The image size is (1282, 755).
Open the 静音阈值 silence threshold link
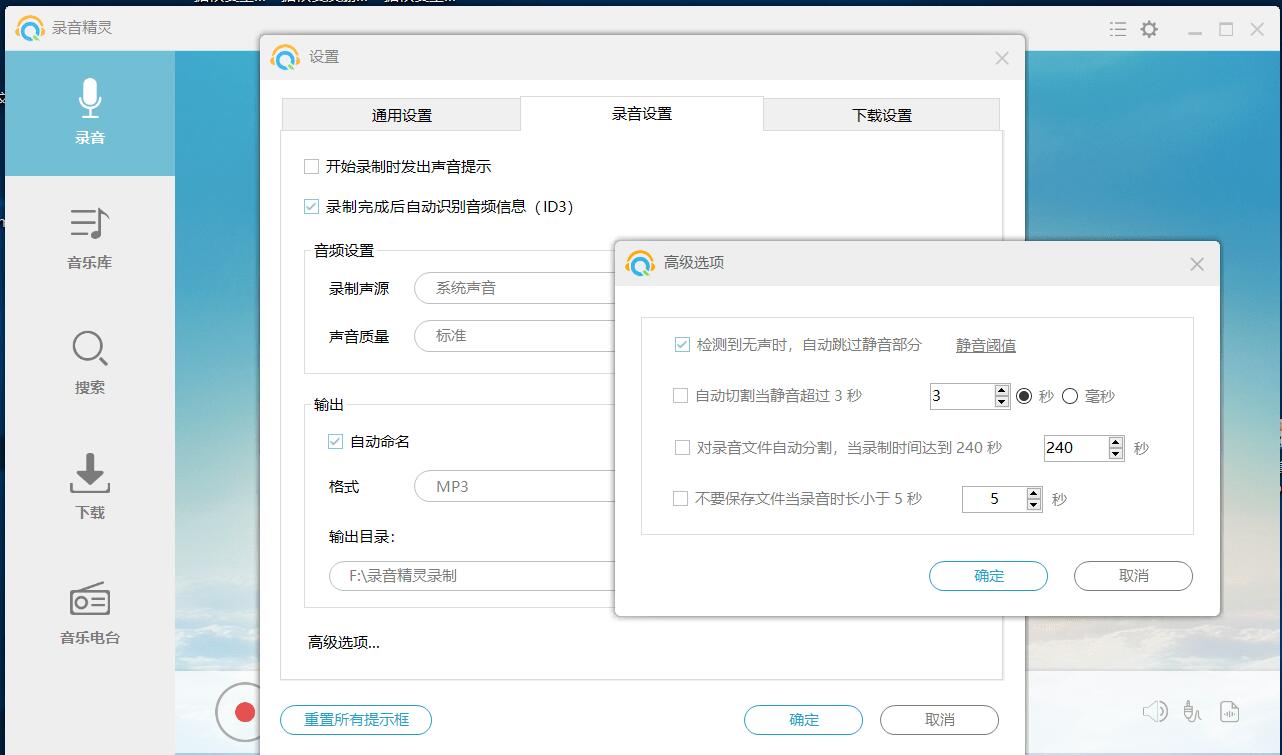coord(984,343)
